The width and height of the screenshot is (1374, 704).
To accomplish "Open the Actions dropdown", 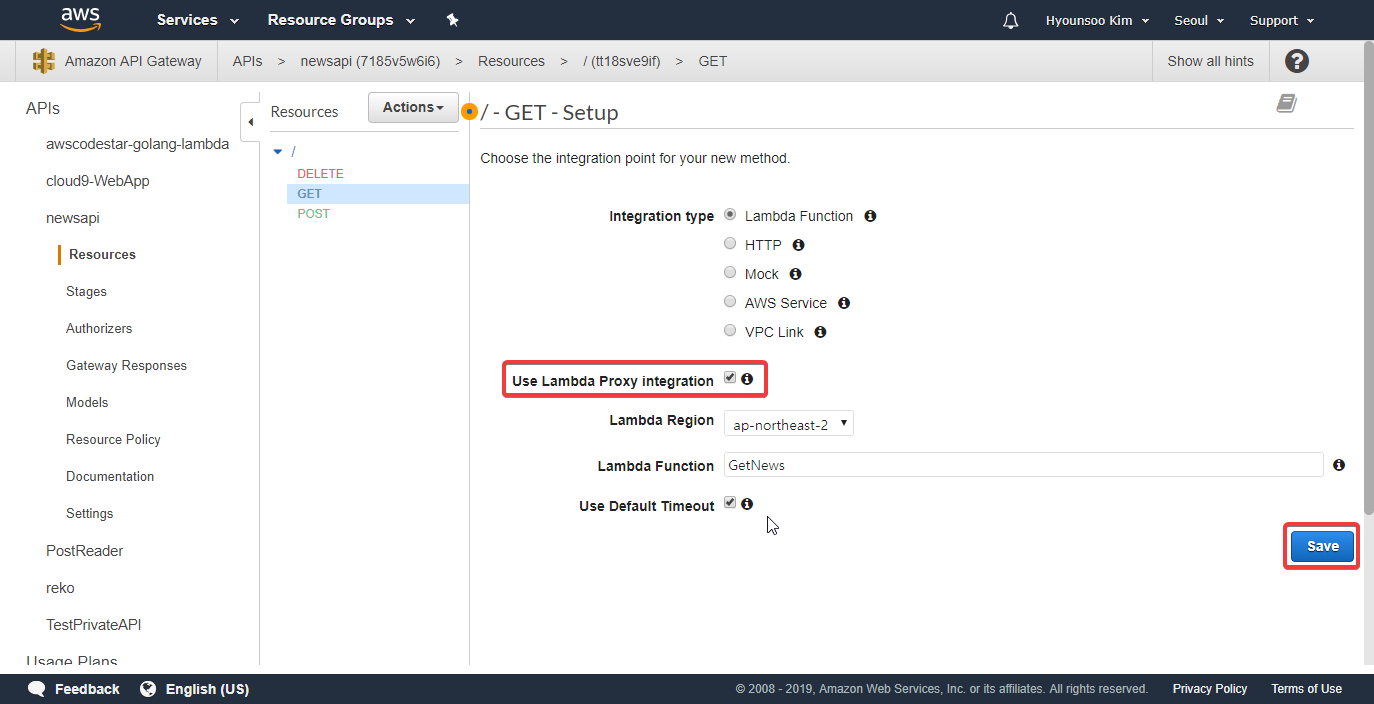I will pyautogui.click(x=413, y=107).
